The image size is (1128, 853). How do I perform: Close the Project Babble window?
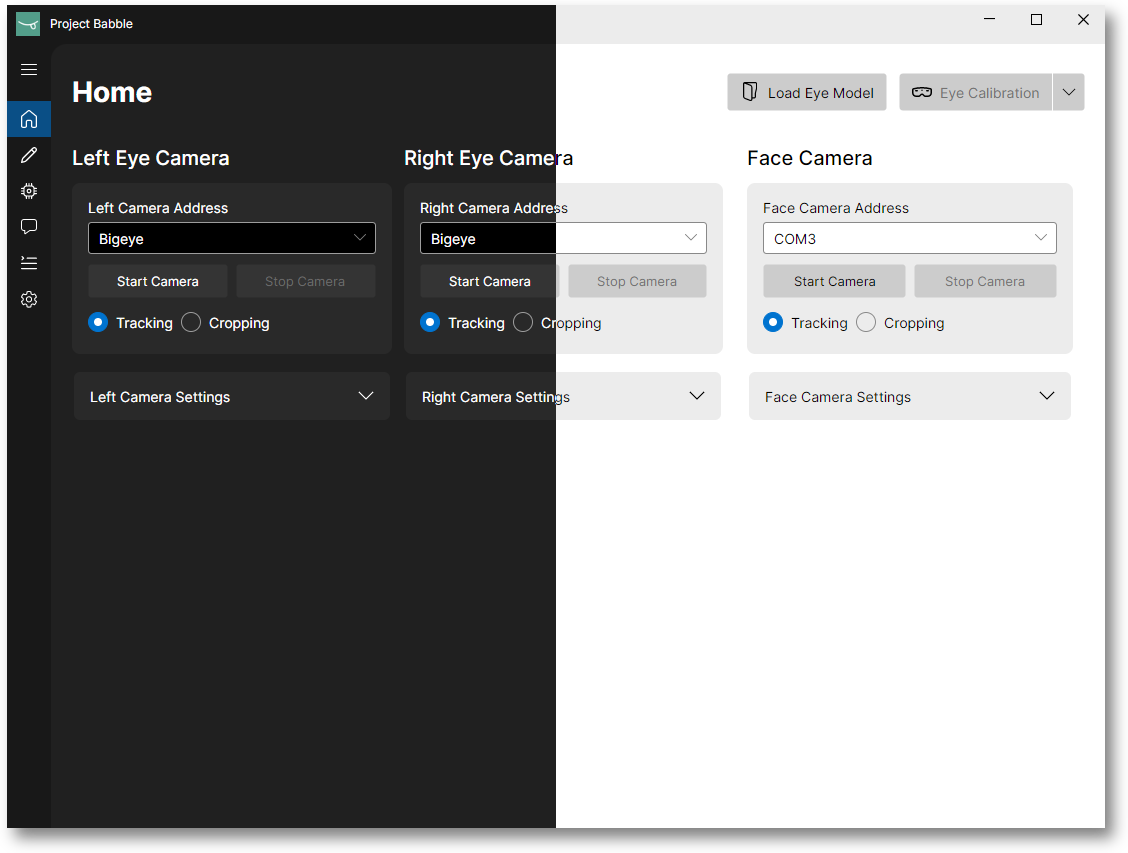1083,19
